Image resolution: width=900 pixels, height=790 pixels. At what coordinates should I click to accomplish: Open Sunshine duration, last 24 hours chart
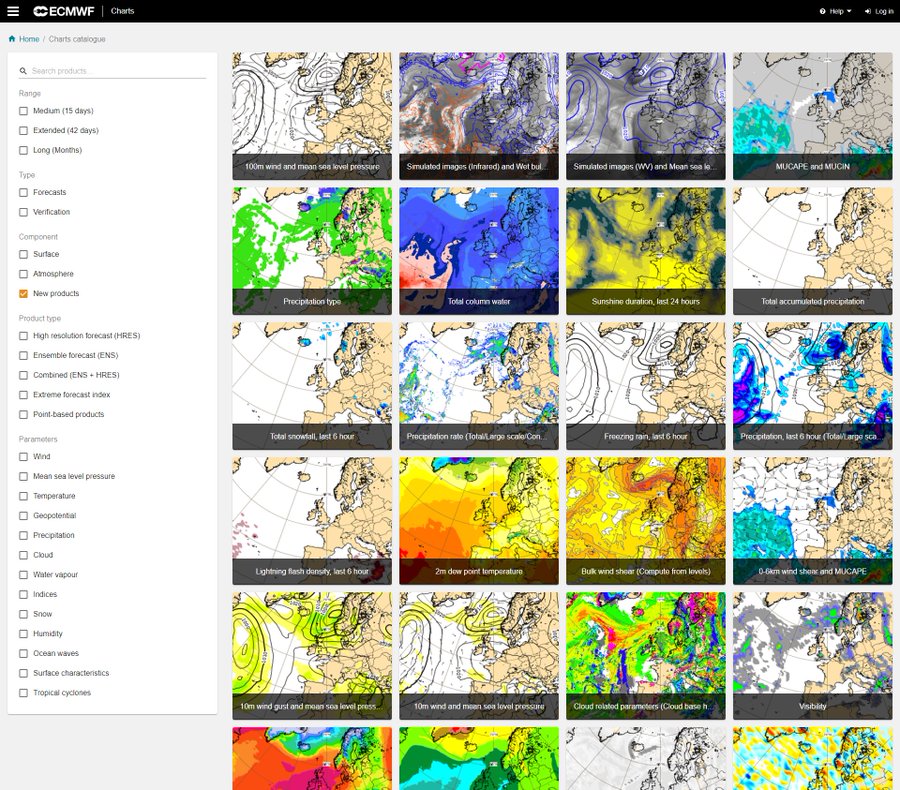[646, 251]
